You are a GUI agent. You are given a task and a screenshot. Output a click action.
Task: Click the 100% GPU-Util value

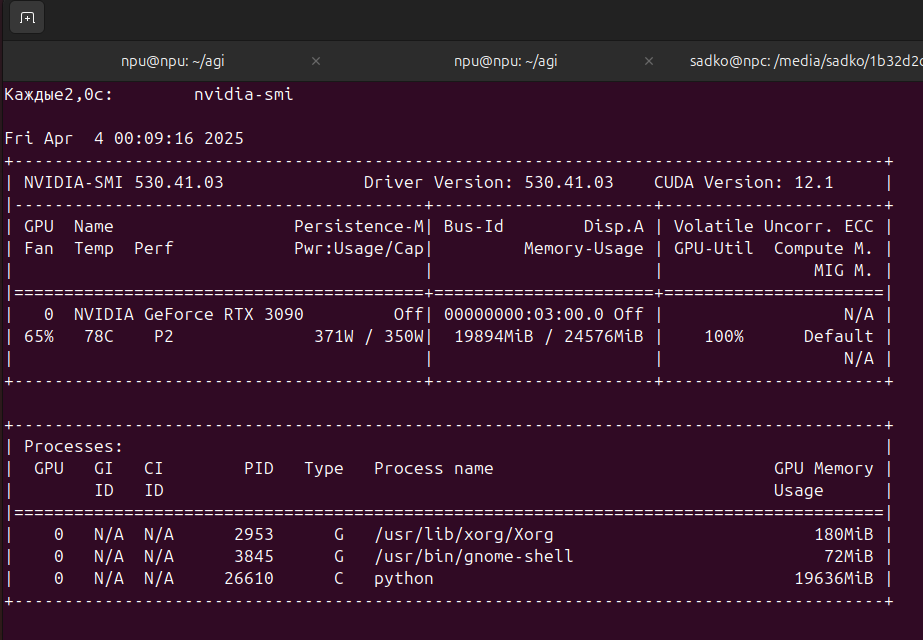[x=723, y=336]
